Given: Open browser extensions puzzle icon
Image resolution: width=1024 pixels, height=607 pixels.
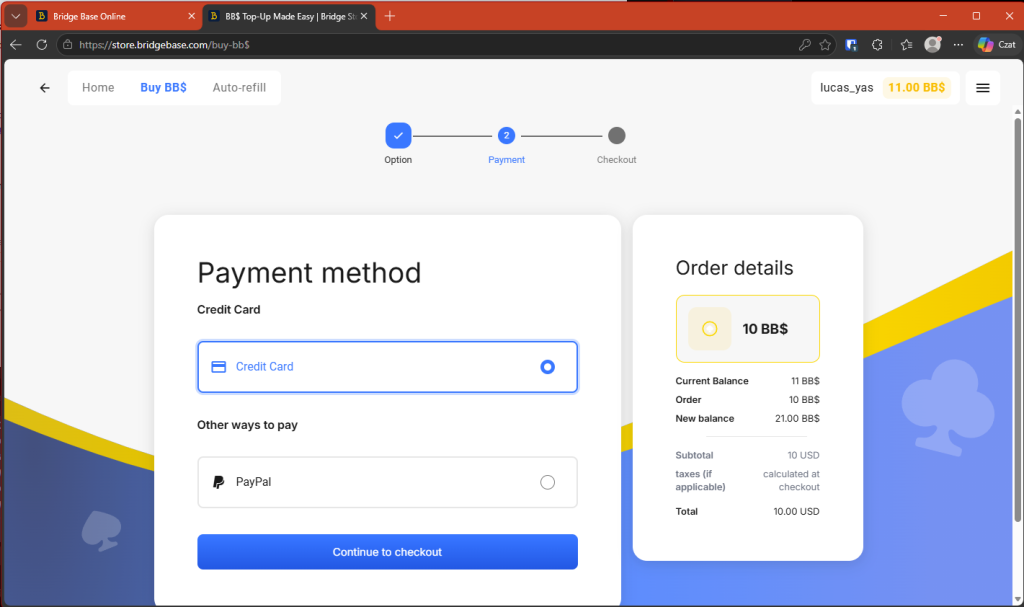Looking at the screenshot, I should (877, 45).
